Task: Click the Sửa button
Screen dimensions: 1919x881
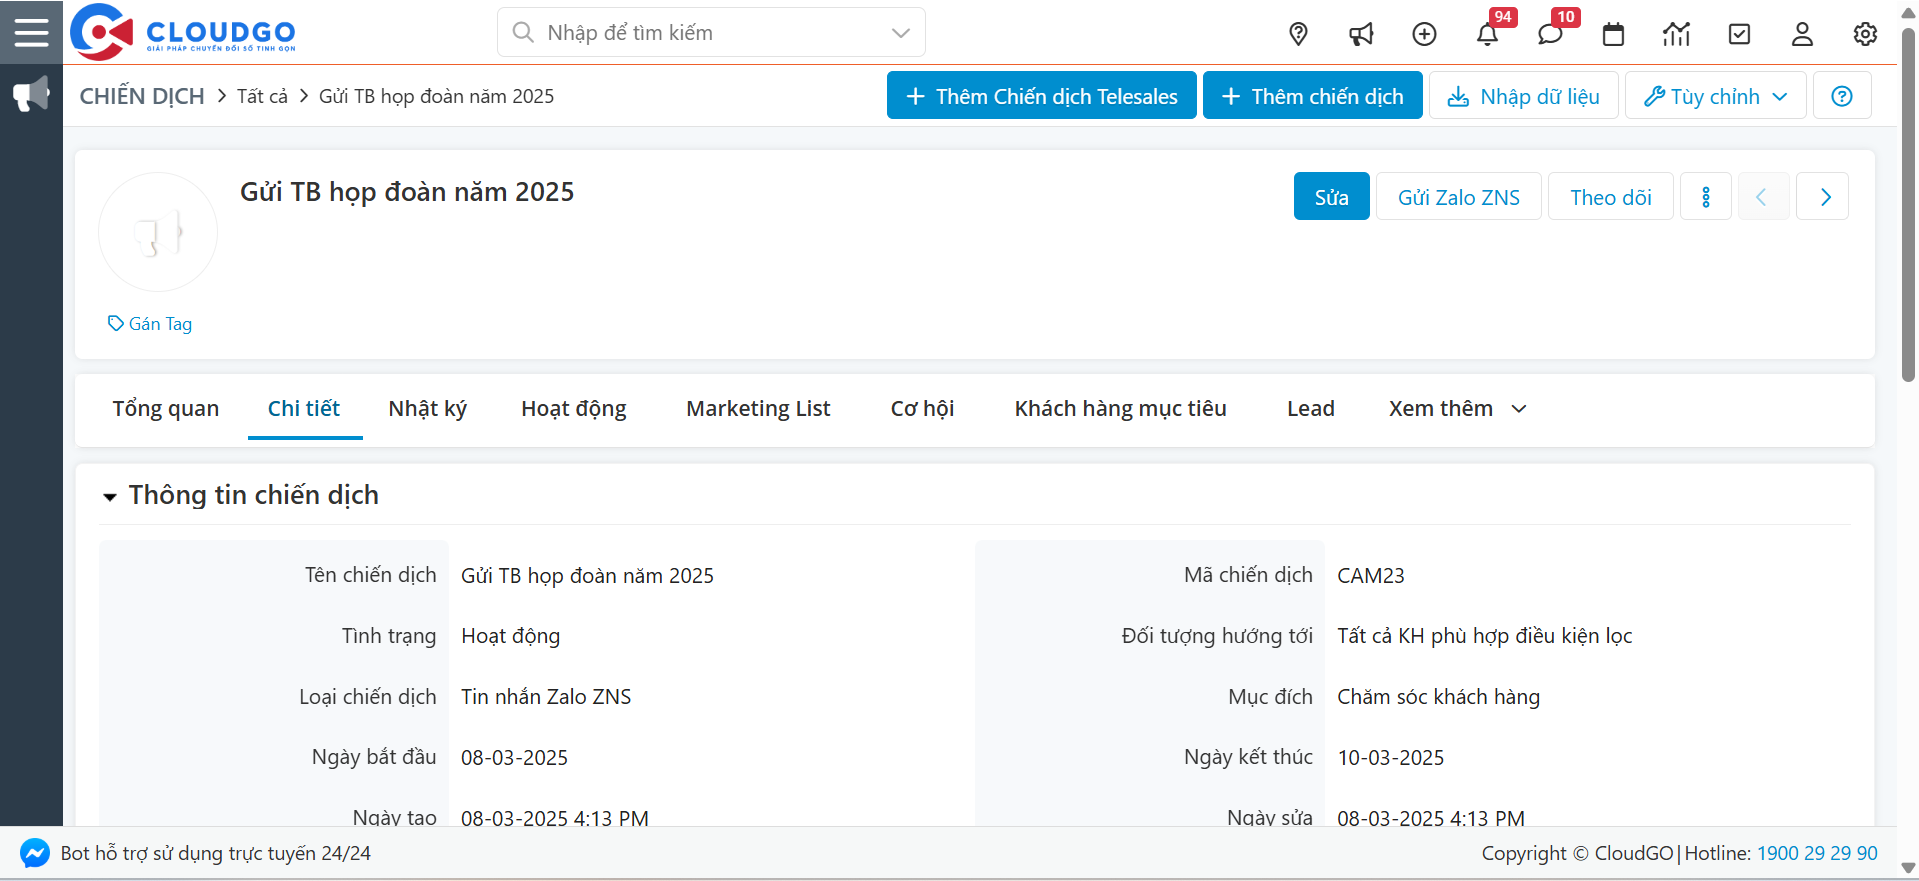Action: 1331,197
